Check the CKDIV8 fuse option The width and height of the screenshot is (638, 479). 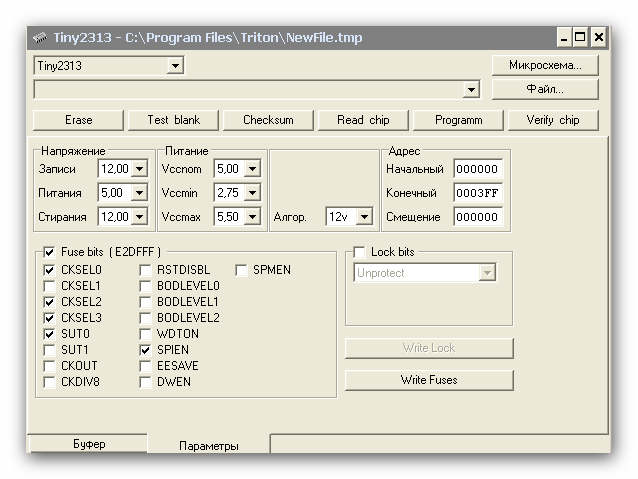(x=50, y=382)
